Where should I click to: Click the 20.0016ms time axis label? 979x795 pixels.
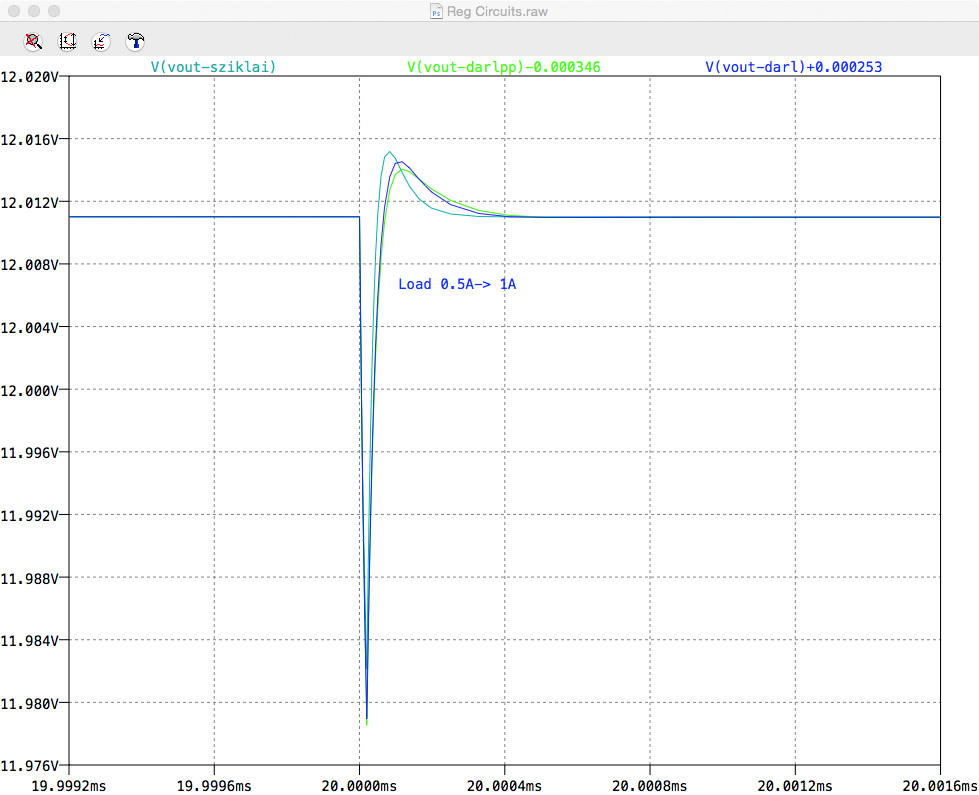(940, 786)
